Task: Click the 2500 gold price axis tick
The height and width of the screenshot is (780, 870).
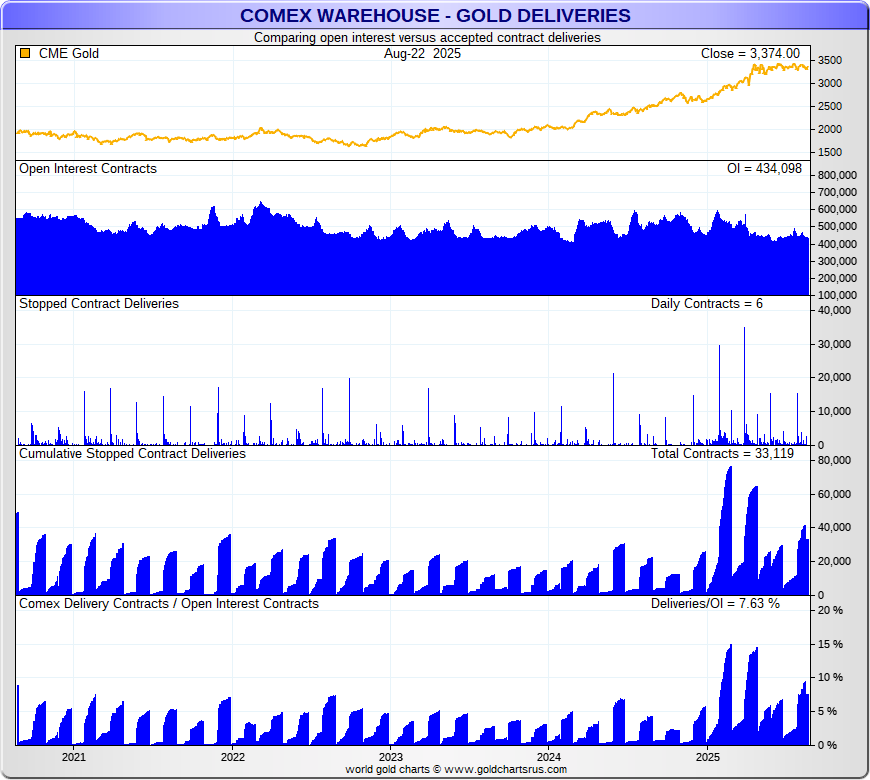Action: click(829, 106)
